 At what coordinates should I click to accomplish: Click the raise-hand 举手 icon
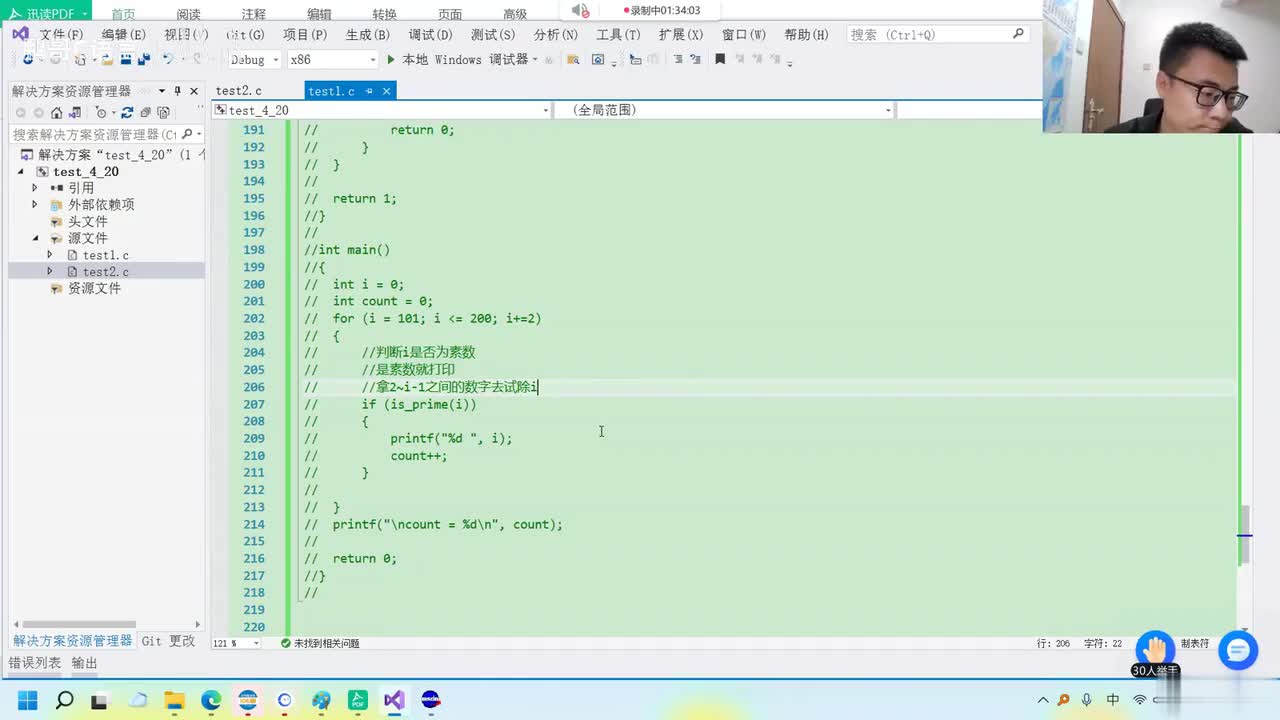(x=1155, y=650)
